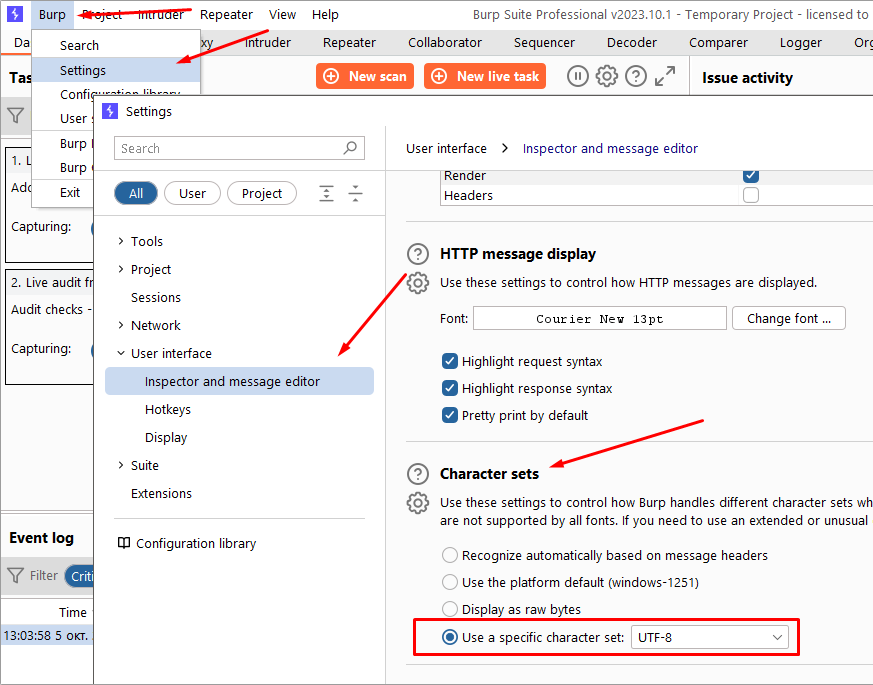
Task: Switch to the Decoder tab
Action: click(x=632, y=43)
